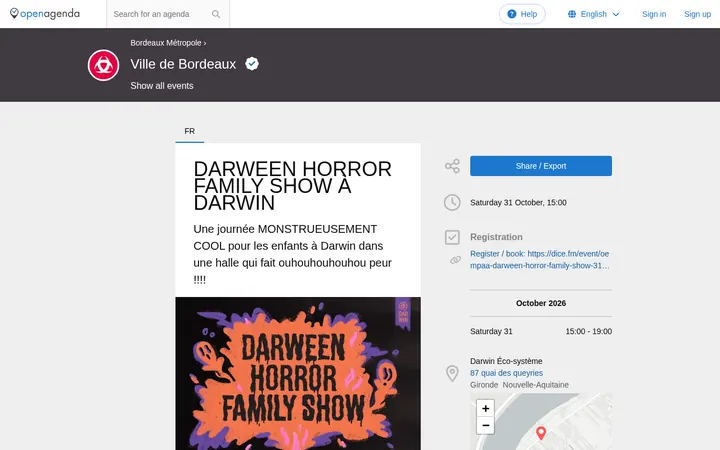Select the 'DARWEEN HORROR FAMILY SHOW À DARWIN' title
The image size is (720, 450).
292,186
